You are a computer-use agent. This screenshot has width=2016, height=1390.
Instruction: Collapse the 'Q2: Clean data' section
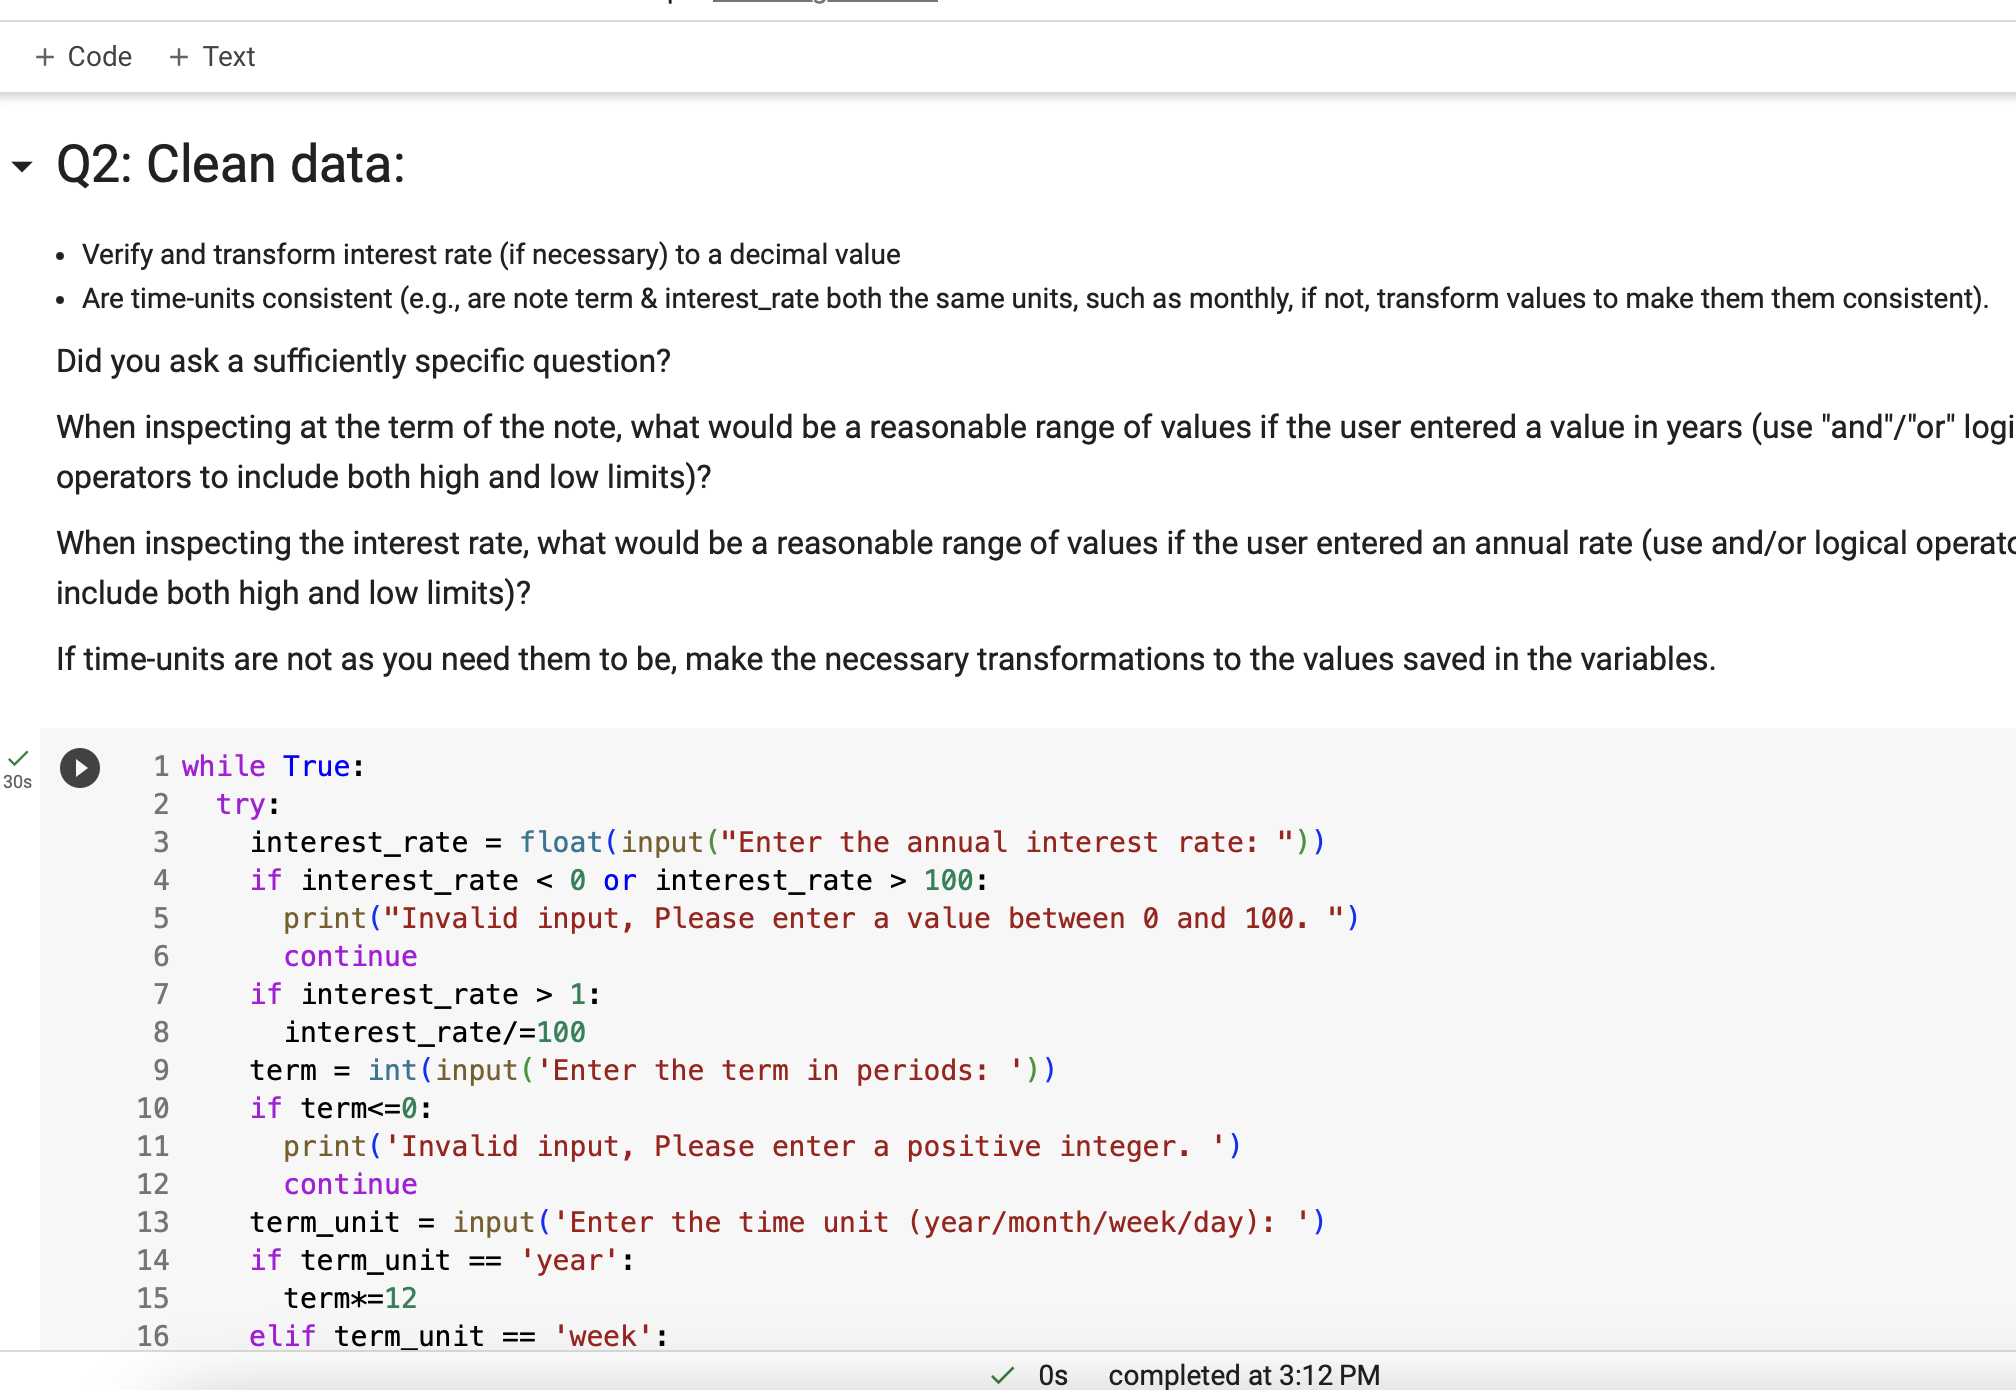coord(22,166)
